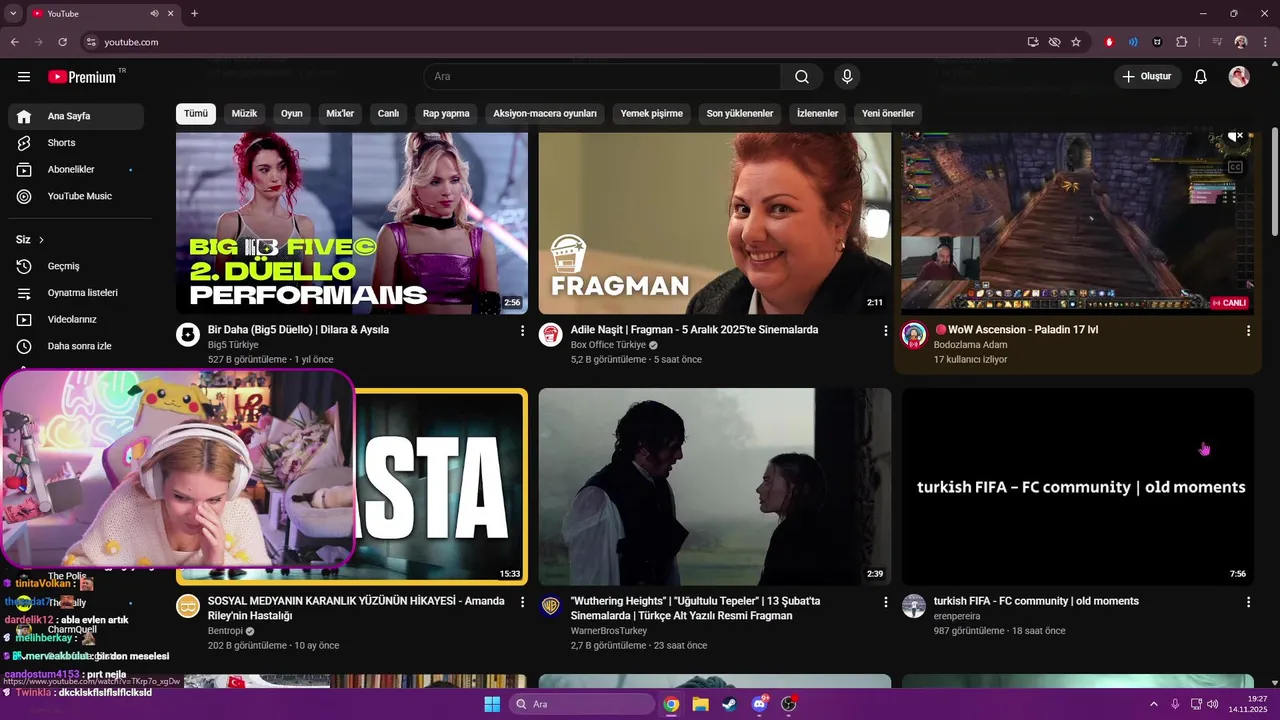Open more options for turkish FIFA video

1248,602
